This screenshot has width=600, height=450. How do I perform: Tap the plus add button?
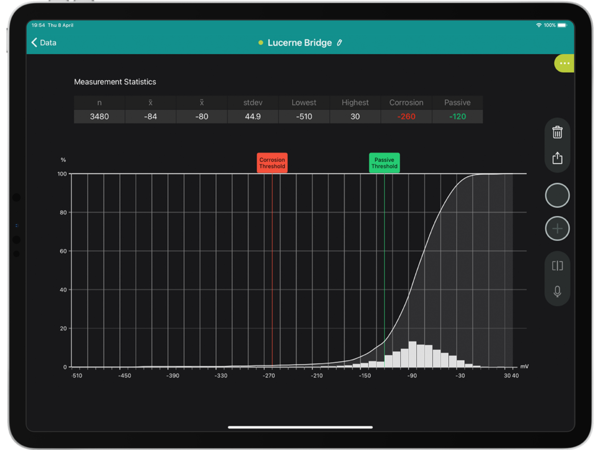point(557,229)
